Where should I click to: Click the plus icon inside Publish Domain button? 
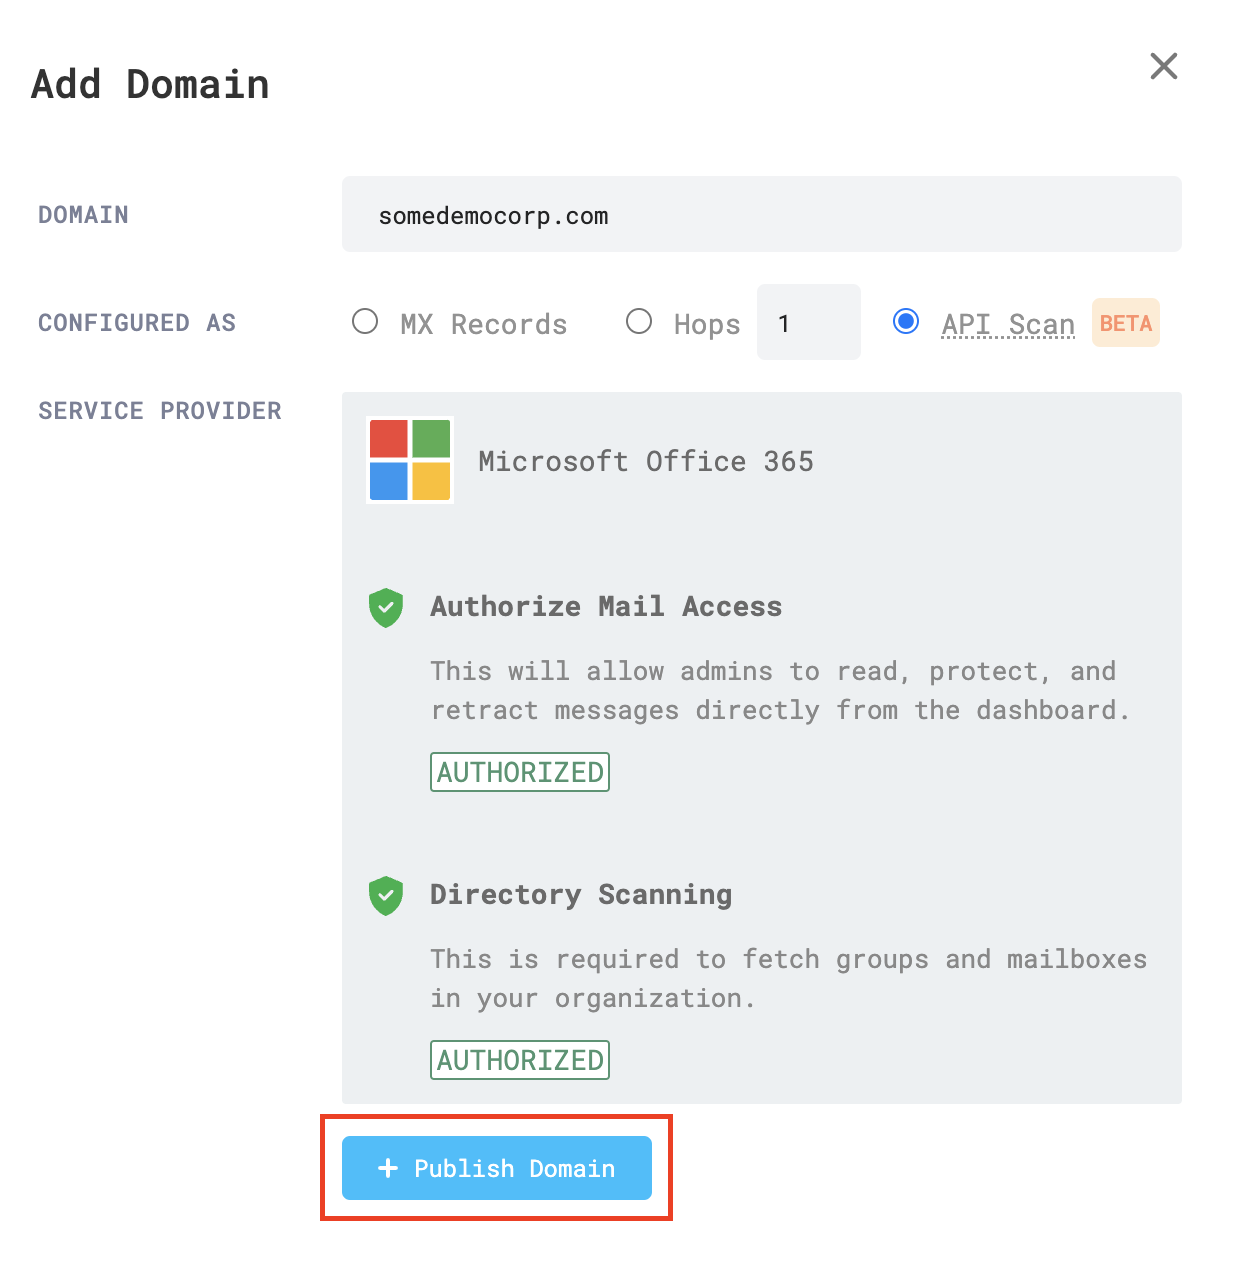pyautogui.click(x=387, y=1168)
